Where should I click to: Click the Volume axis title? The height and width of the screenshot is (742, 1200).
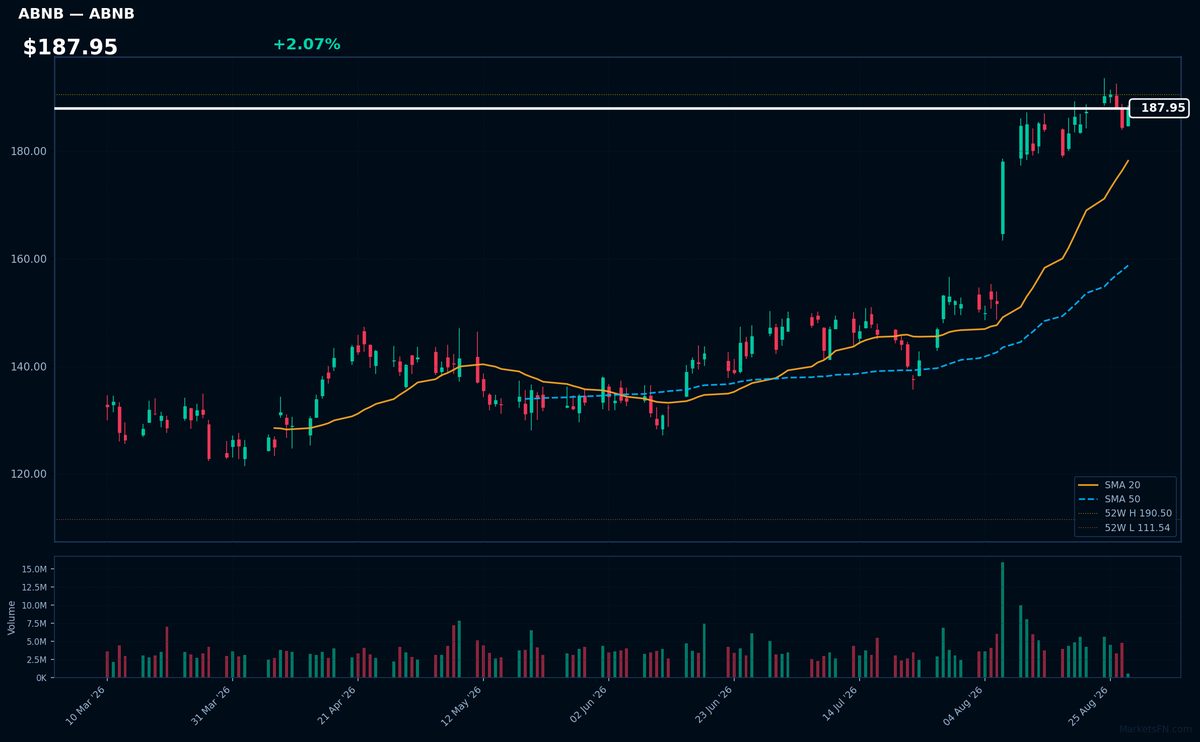point(12,617)
